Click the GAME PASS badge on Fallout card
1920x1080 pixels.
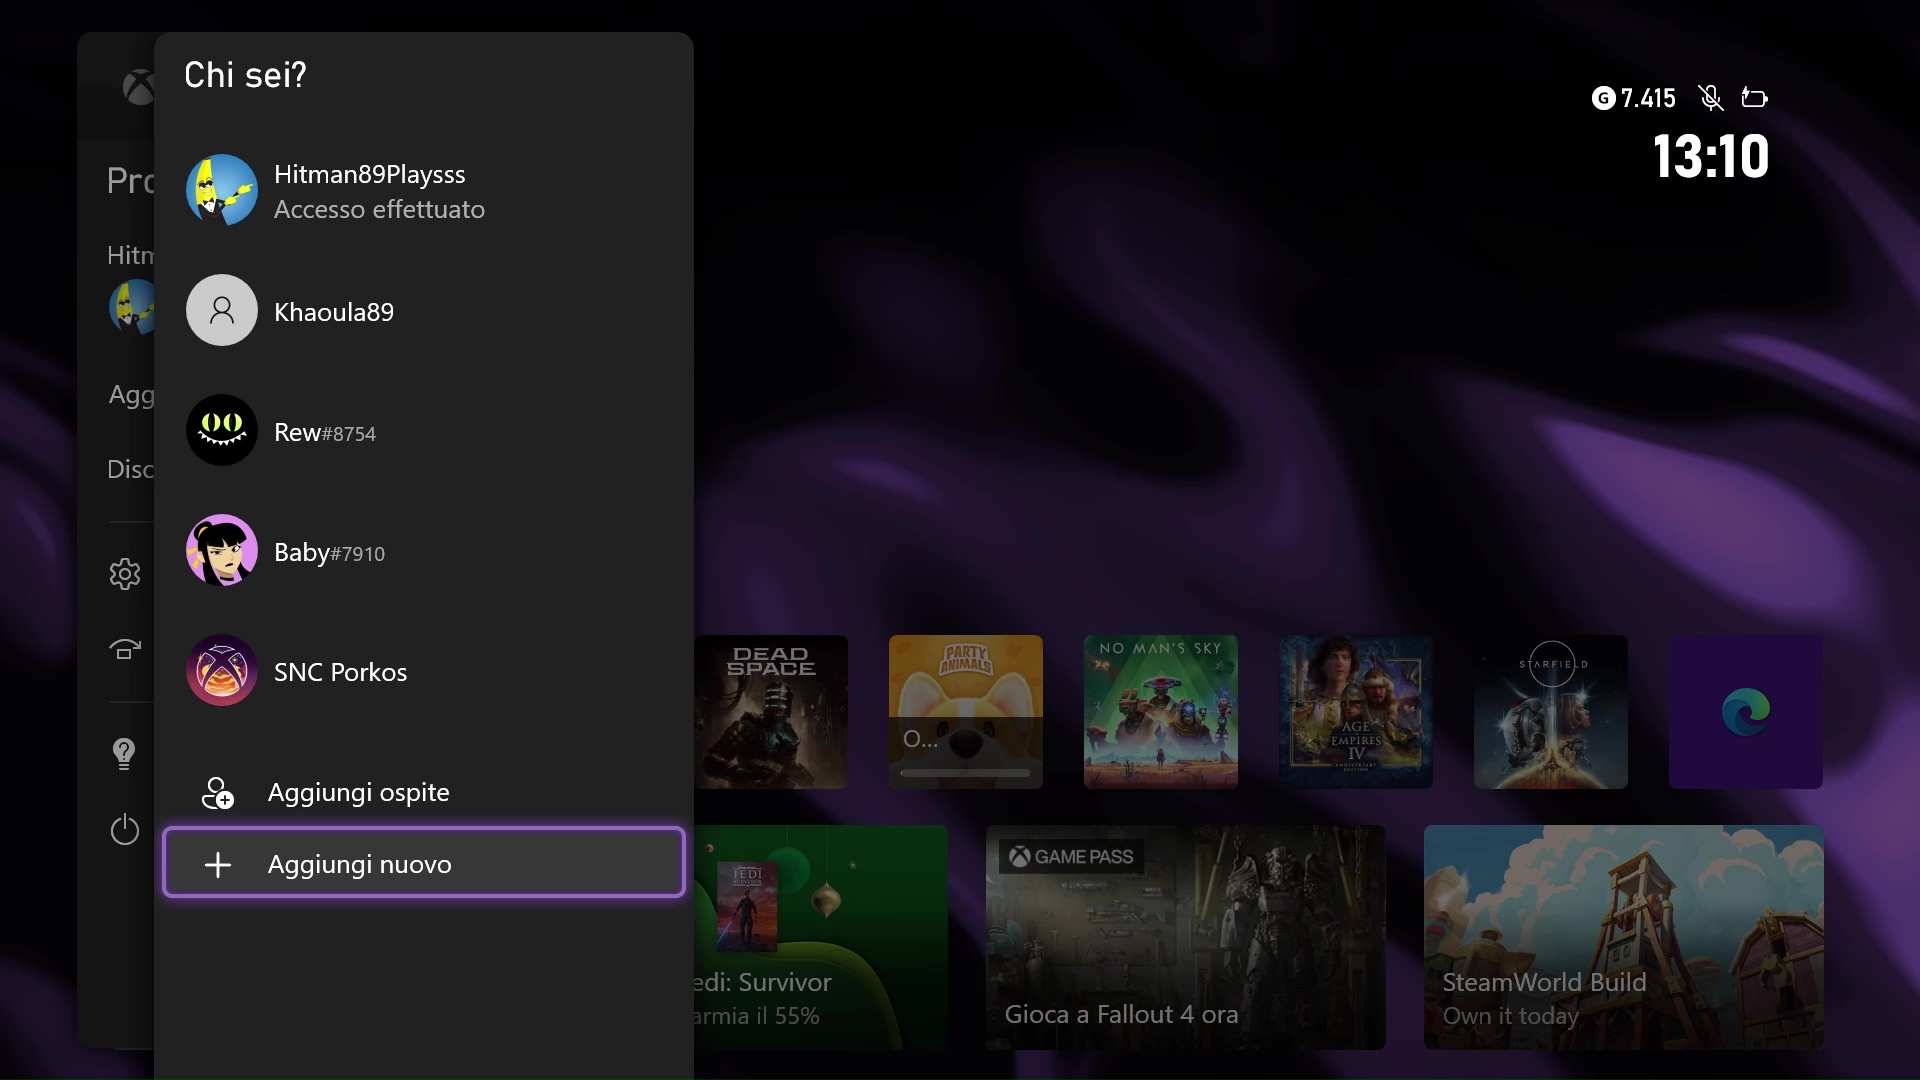click(1071, 856)
